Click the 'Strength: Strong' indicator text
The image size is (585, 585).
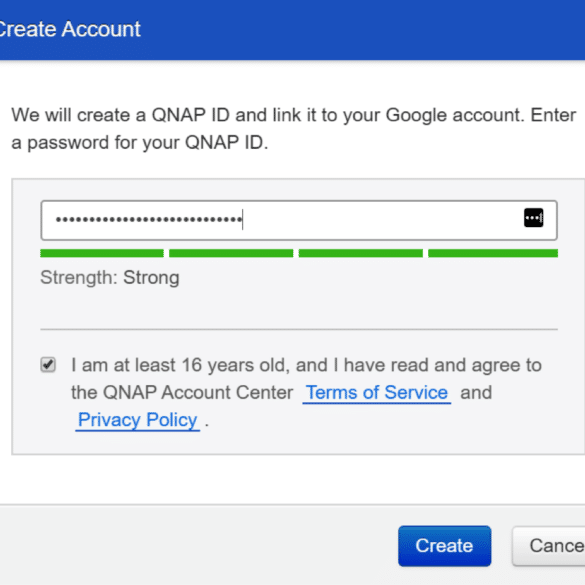[110, 278]
